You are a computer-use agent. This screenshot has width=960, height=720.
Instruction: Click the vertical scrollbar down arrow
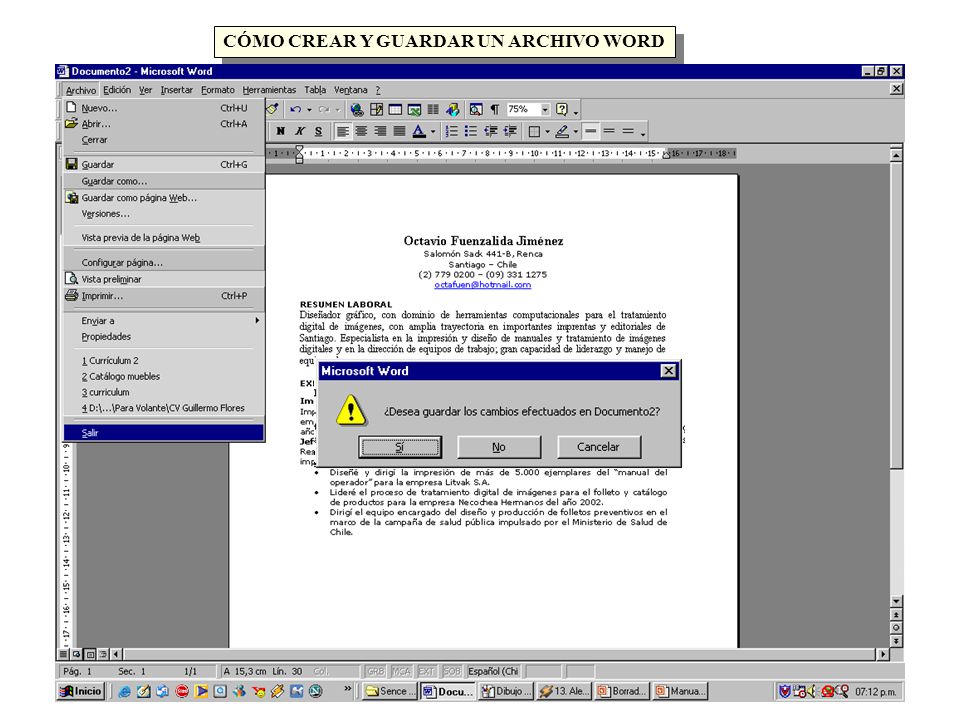coord(896,602)
